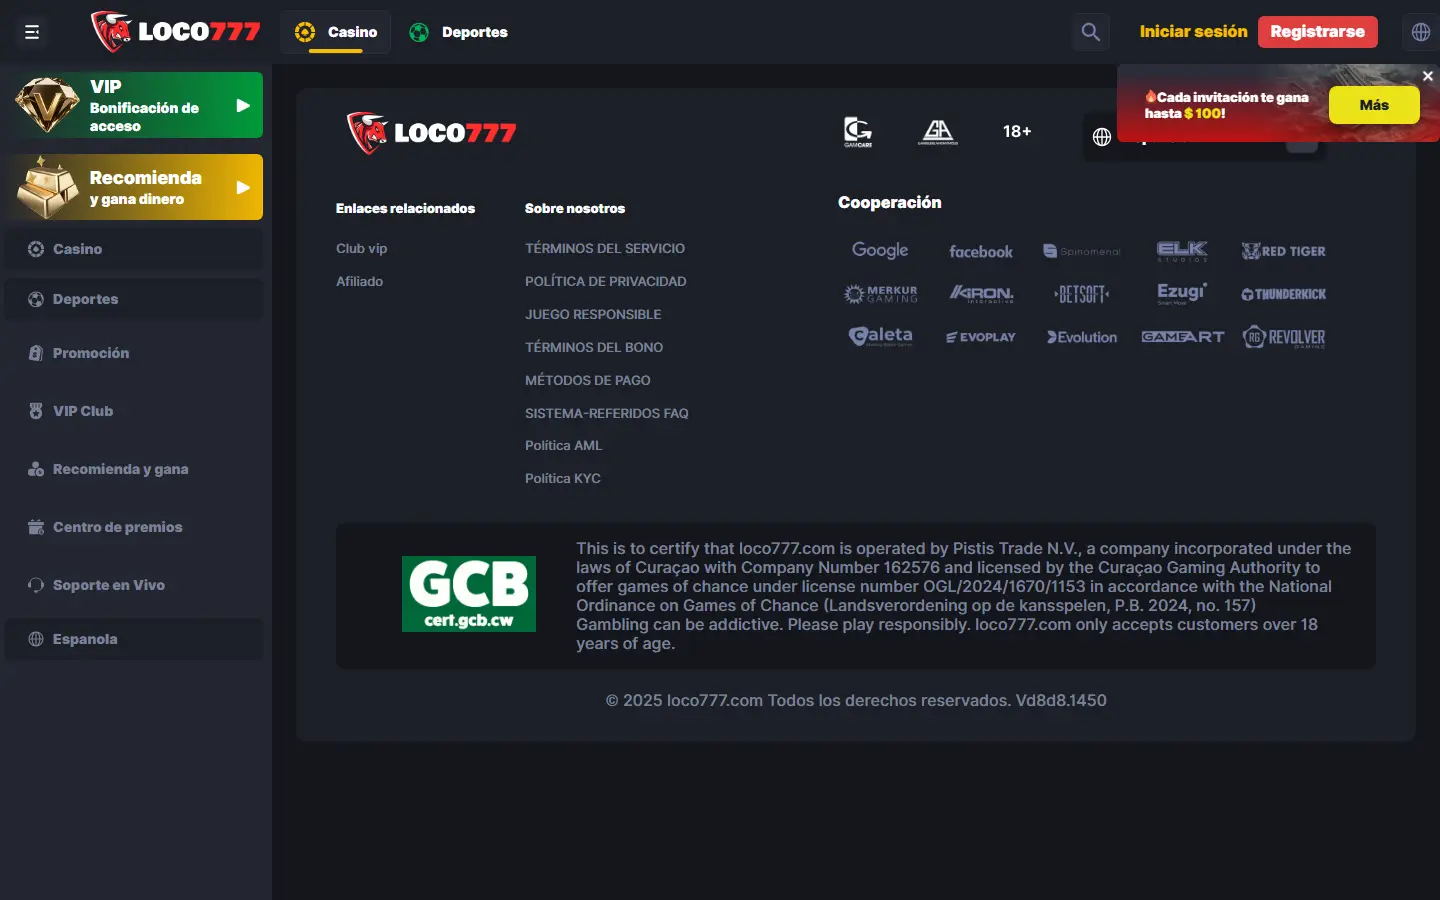This screenshot has width=1440, height=900.
Task: Click the 2025 loco777.com copyright line
Action: click(x=856, y=700)
